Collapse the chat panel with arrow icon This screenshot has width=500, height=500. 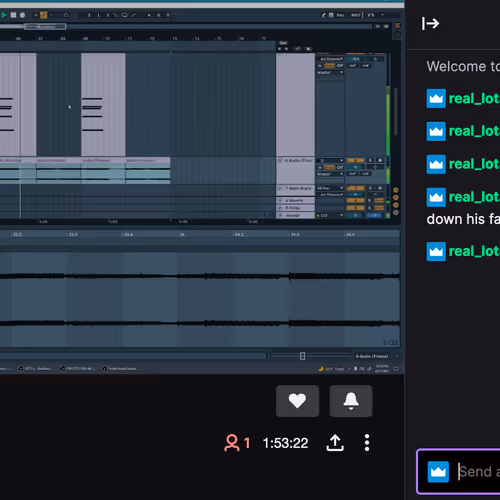[430, 23]
